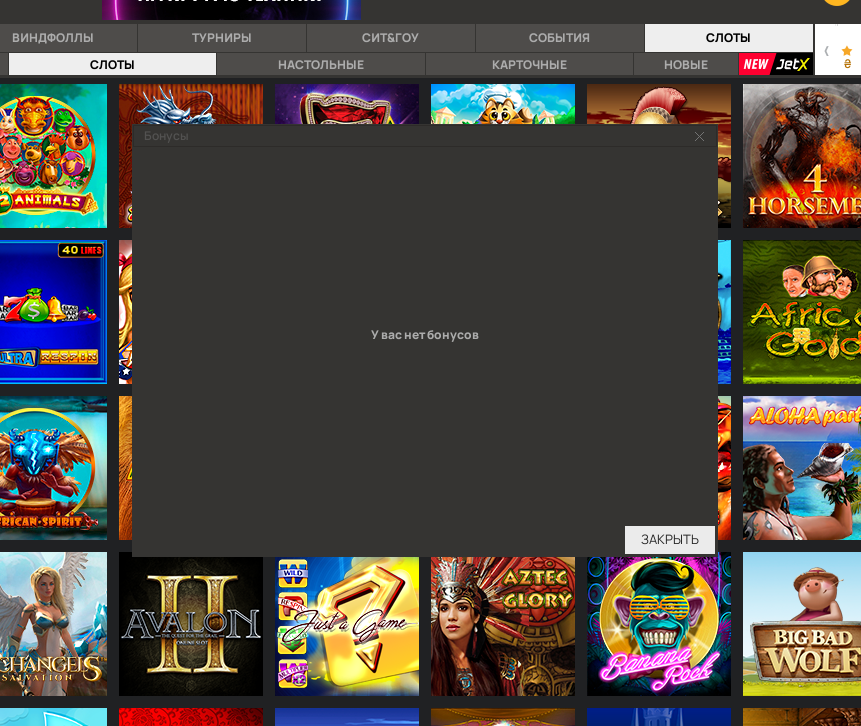Click the gray left chevron arrow
Screen dimensions: 861x726
point(826,51)
